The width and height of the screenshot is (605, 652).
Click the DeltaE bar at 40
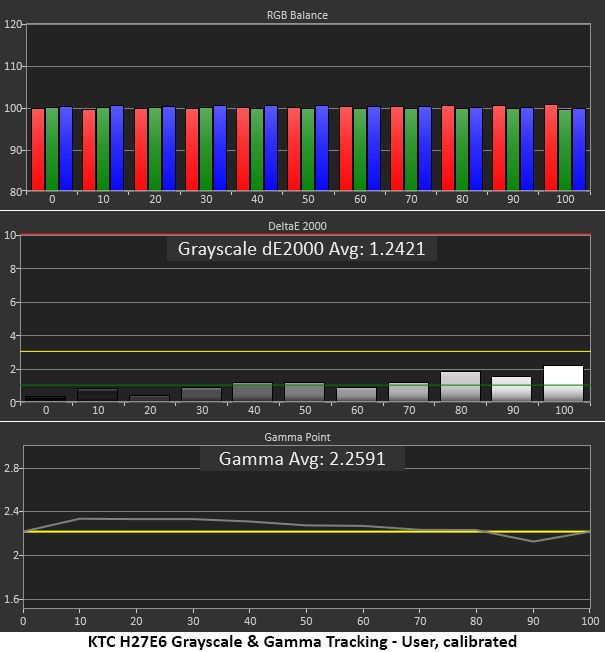click(x=252, y=392)
